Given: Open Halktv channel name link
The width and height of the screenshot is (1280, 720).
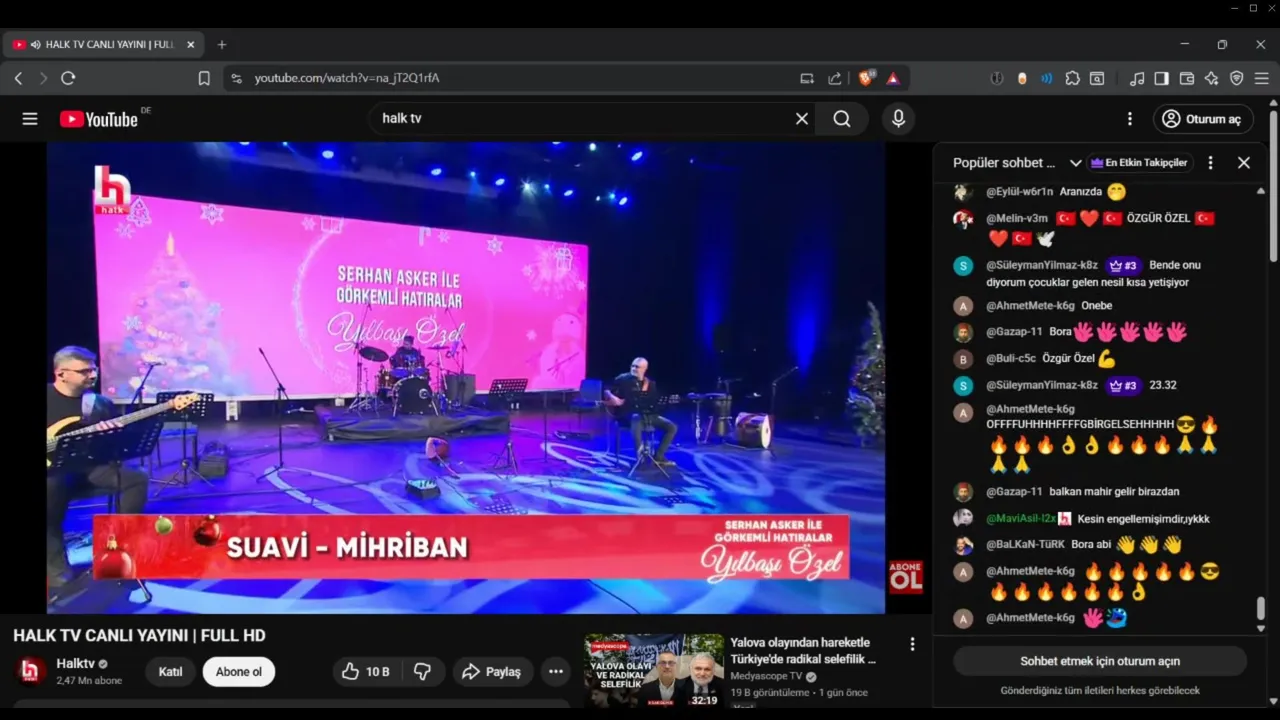Looking at the screenshot, I should coord(75,664).
